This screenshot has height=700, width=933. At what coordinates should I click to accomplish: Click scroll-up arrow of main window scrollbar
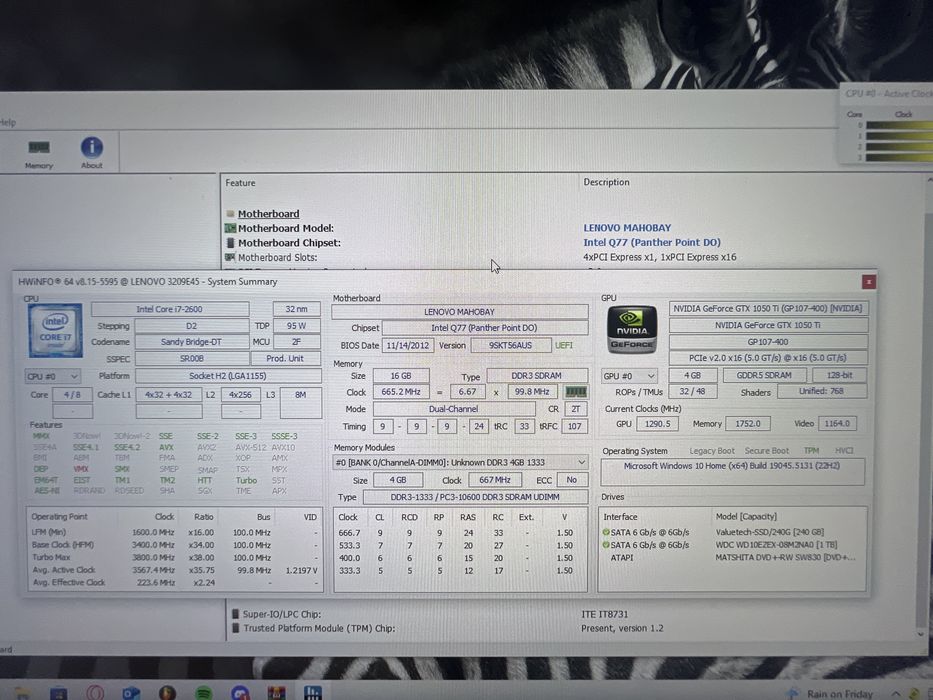(928, 179)
